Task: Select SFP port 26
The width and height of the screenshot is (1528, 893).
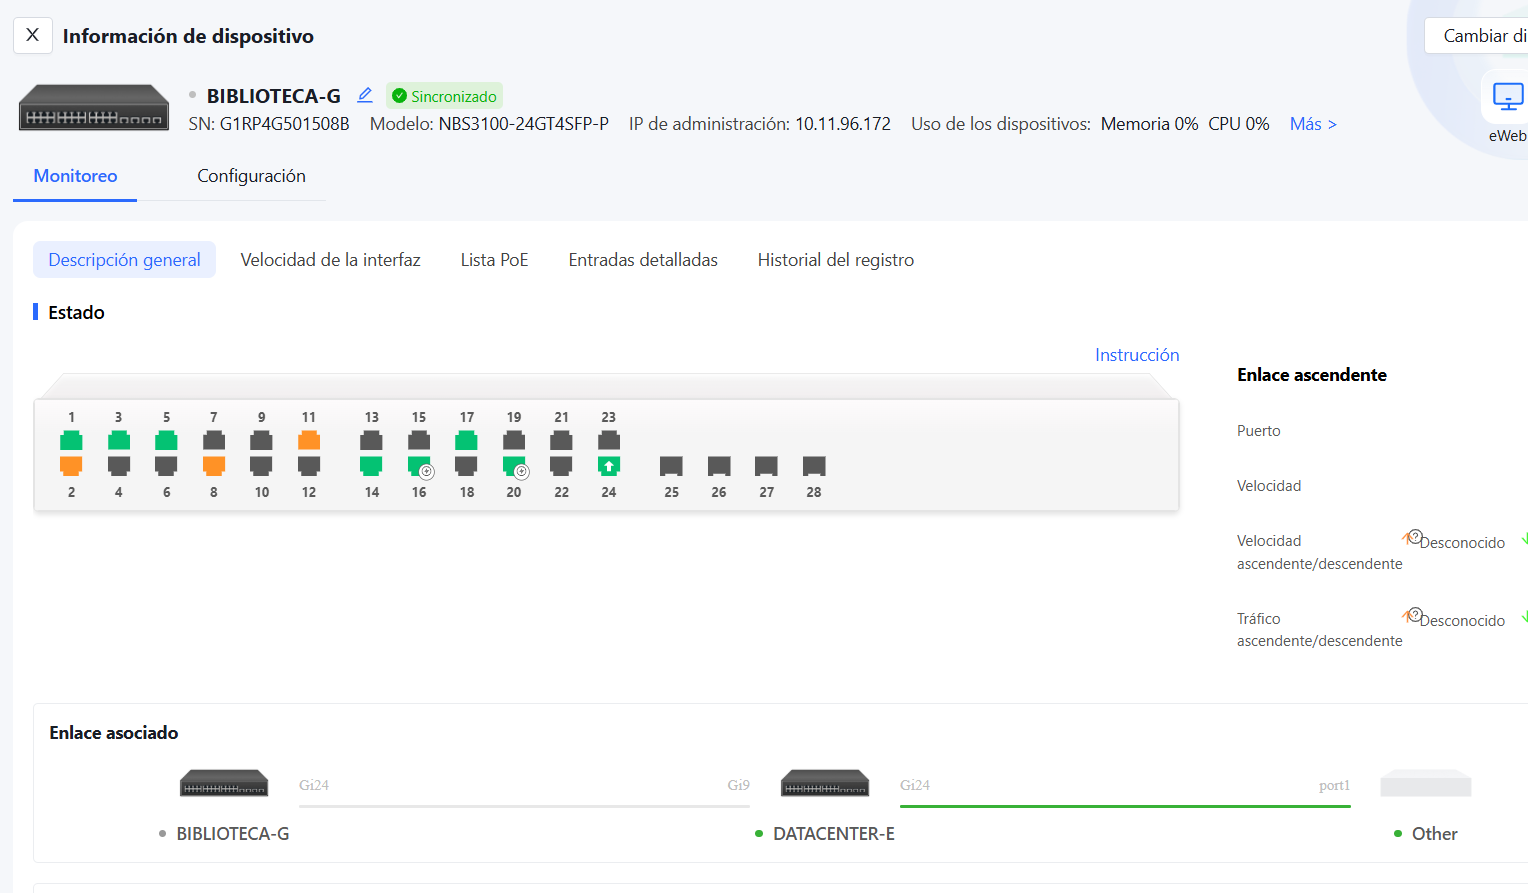Action: point(719,466)
